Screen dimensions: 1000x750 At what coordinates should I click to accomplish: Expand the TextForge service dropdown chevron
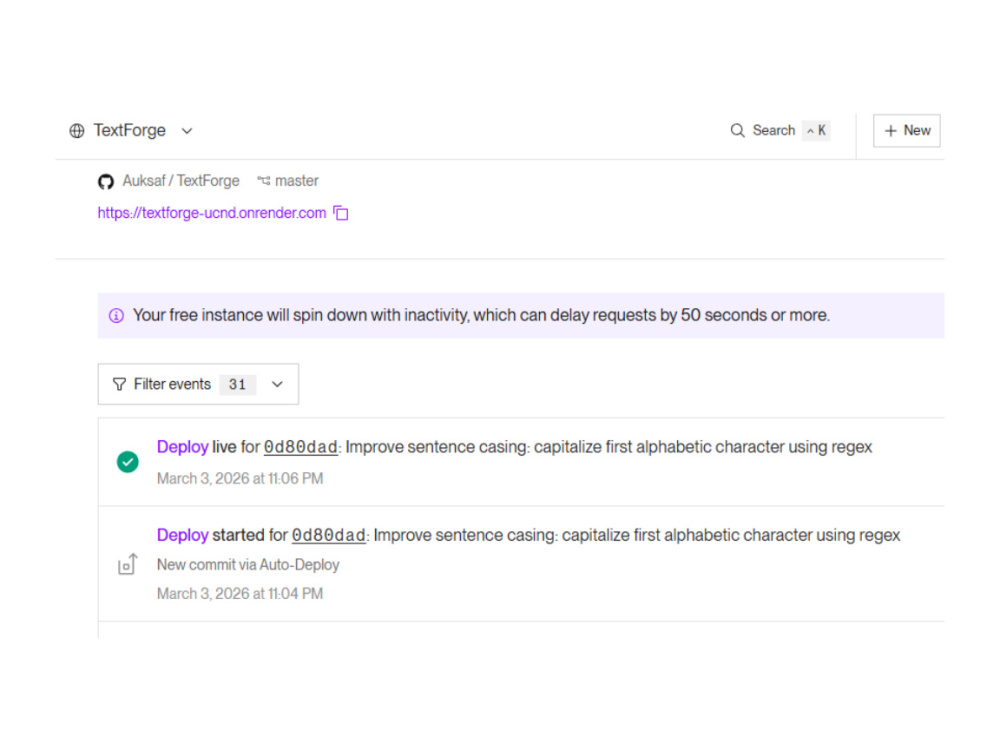coord(187,131)
